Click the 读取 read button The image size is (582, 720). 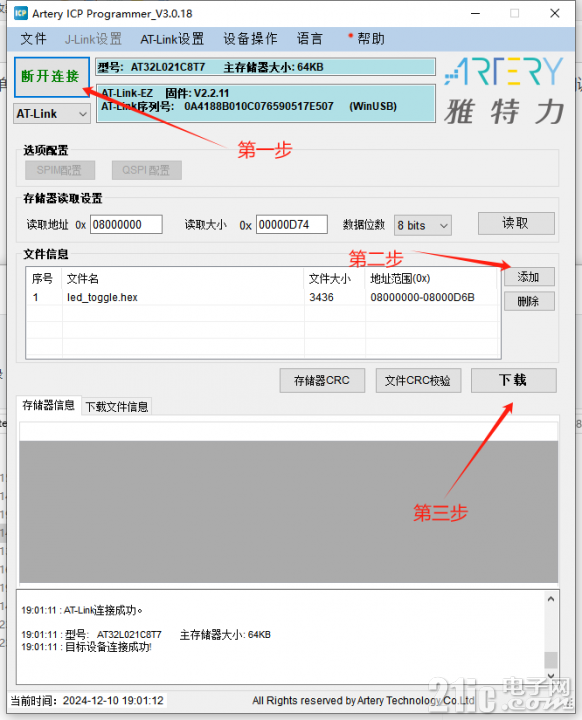point(516,224)
